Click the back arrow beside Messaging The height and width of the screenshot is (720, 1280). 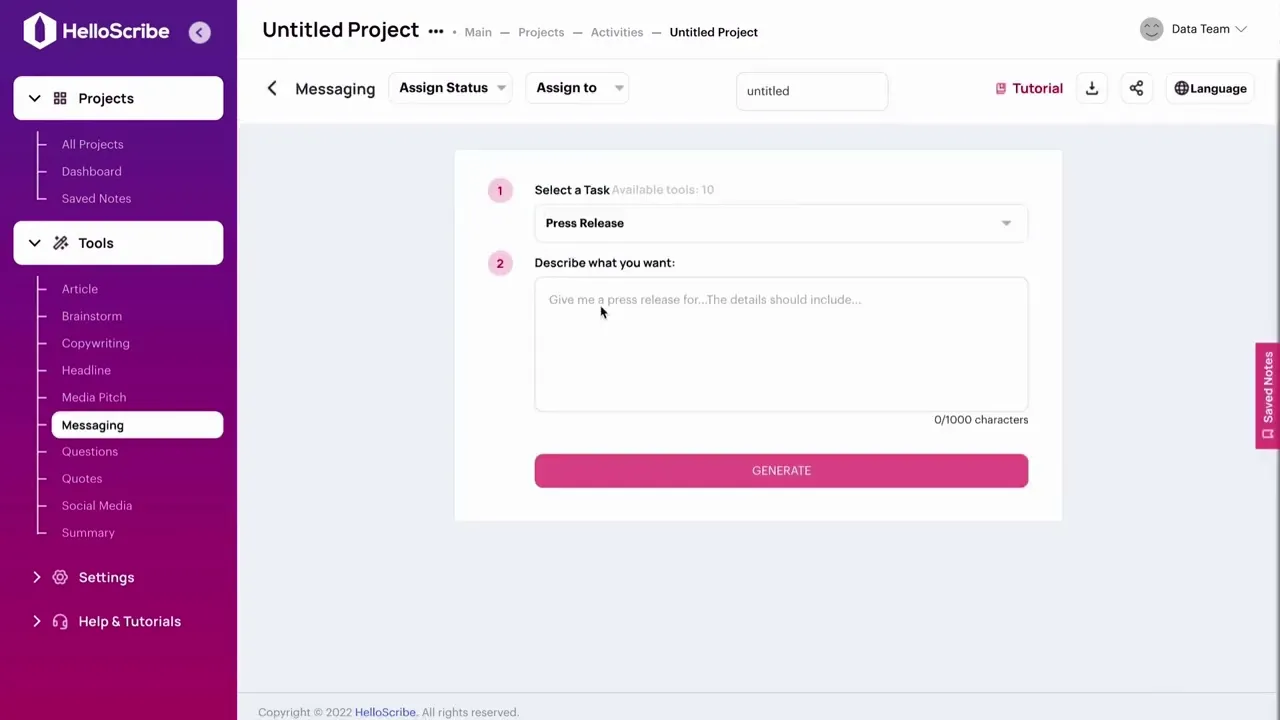point(272,89)
